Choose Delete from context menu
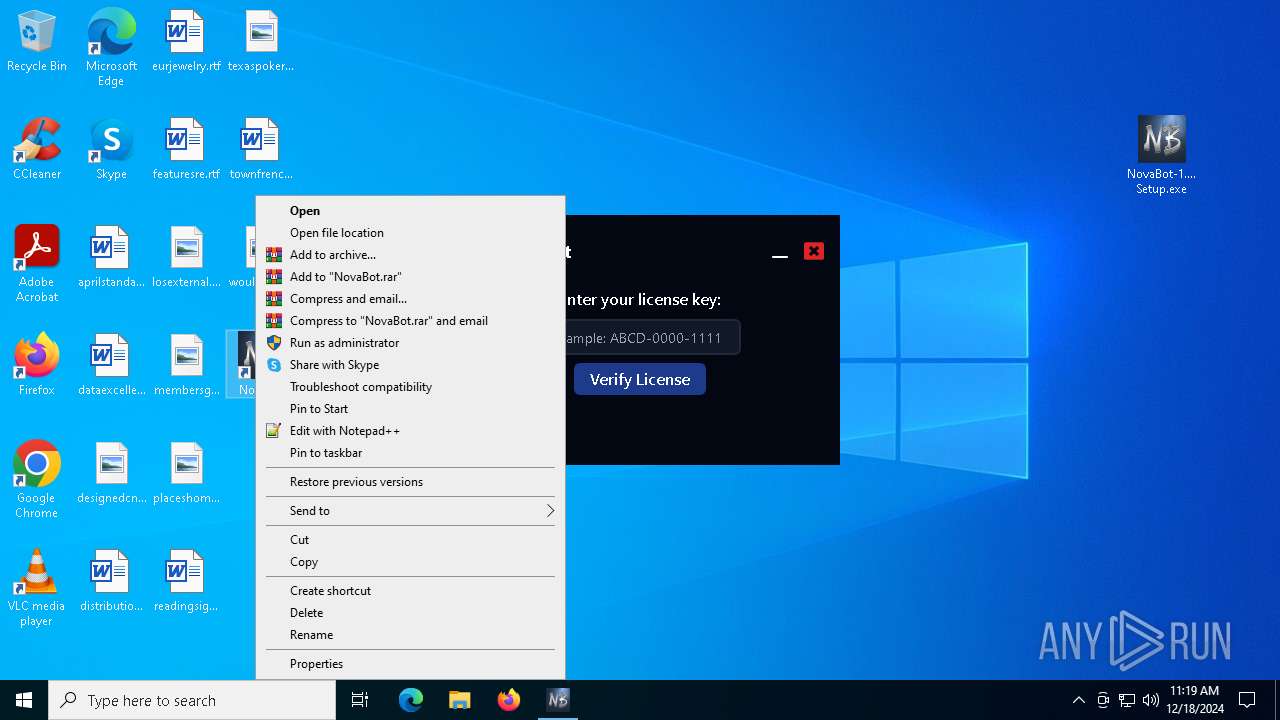The width and height of the screenshot is (1280, 720). point(410,613)
